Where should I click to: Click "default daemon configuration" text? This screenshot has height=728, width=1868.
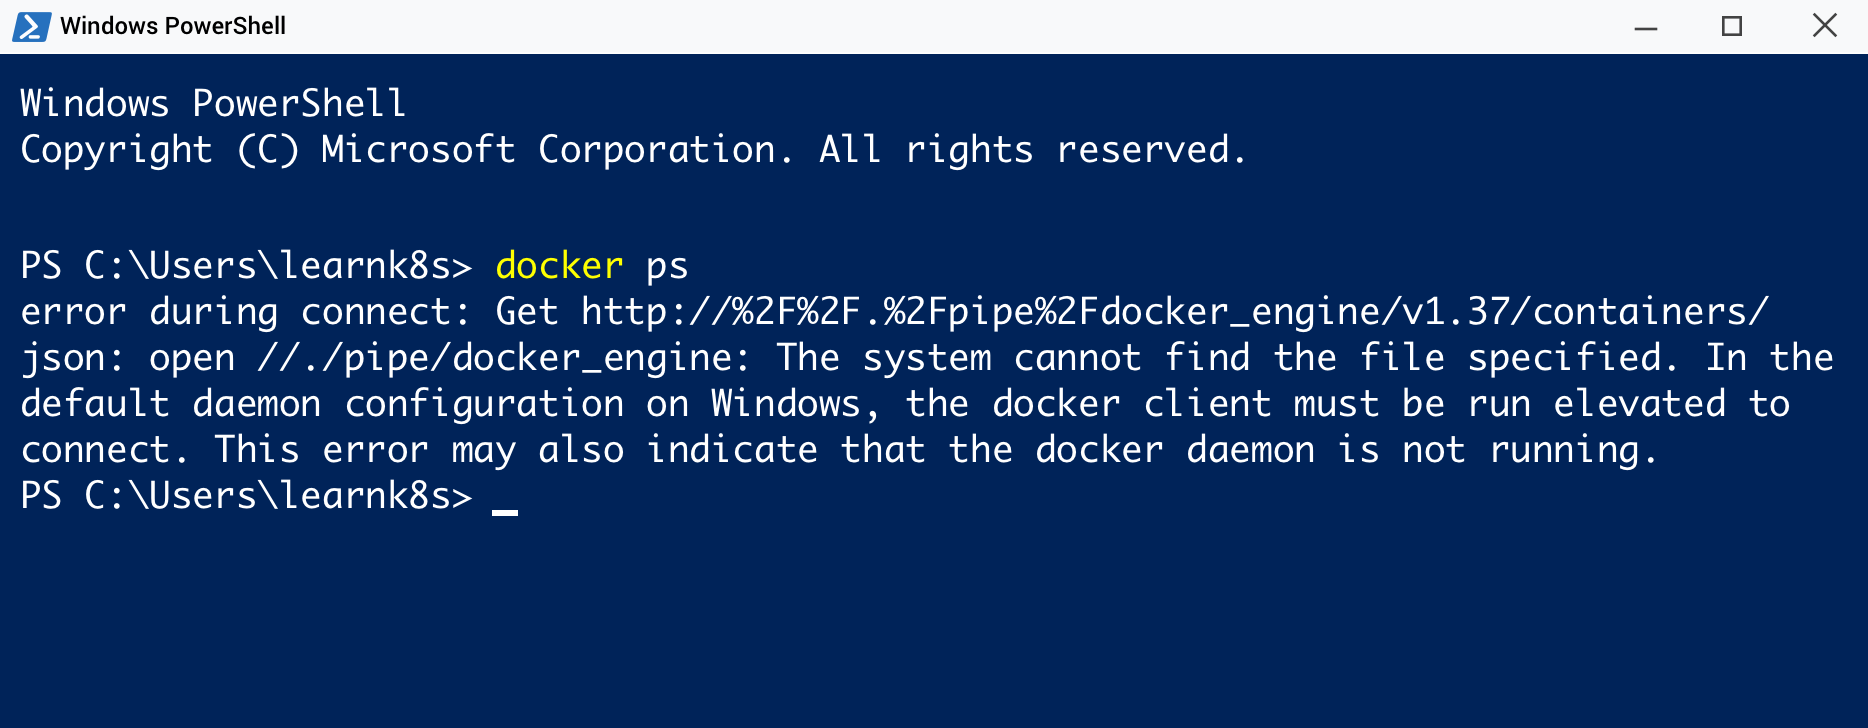click(x=322, y=404)
